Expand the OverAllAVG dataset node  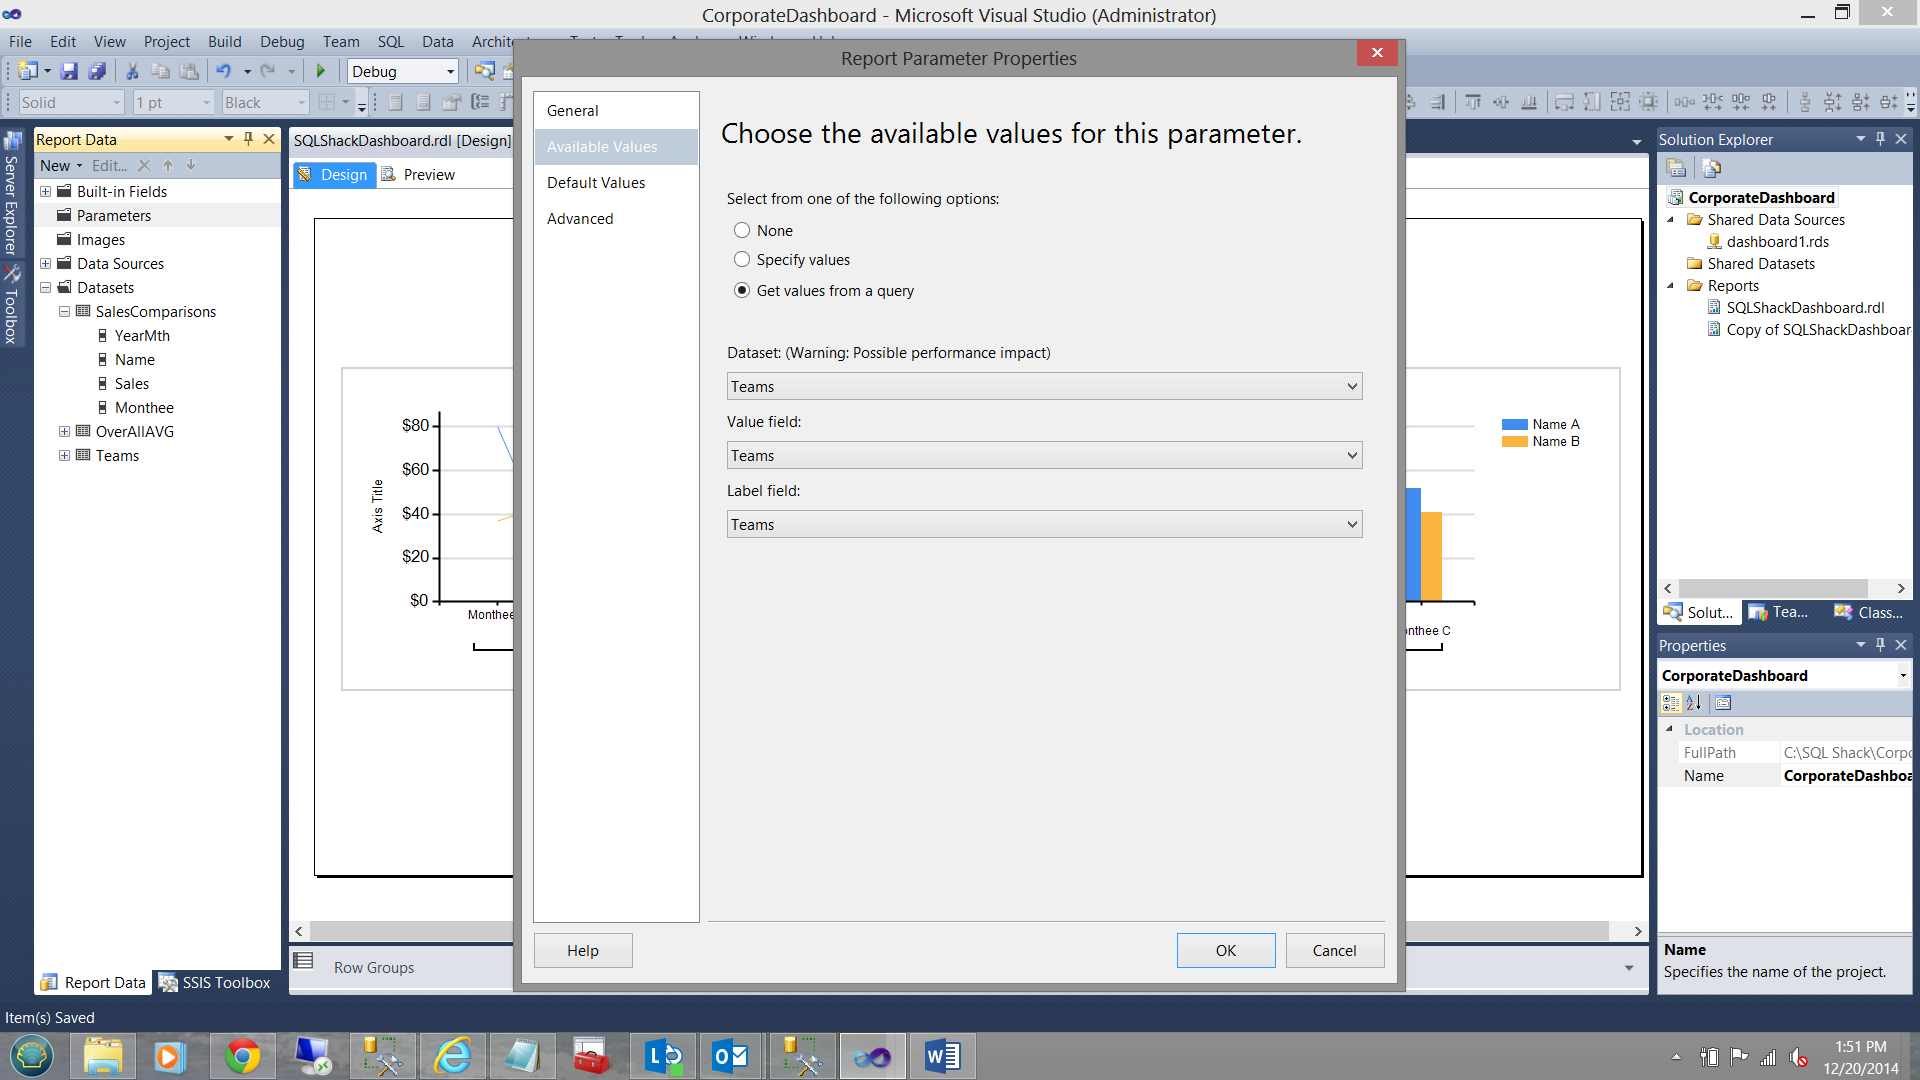click(x=65, y=432)
